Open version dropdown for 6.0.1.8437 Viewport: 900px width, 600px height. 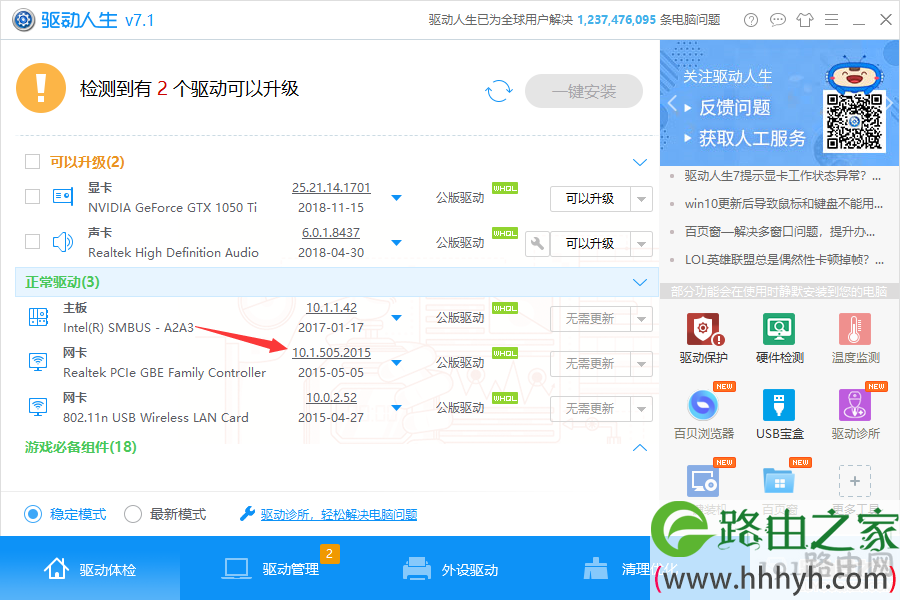(396, 242)
